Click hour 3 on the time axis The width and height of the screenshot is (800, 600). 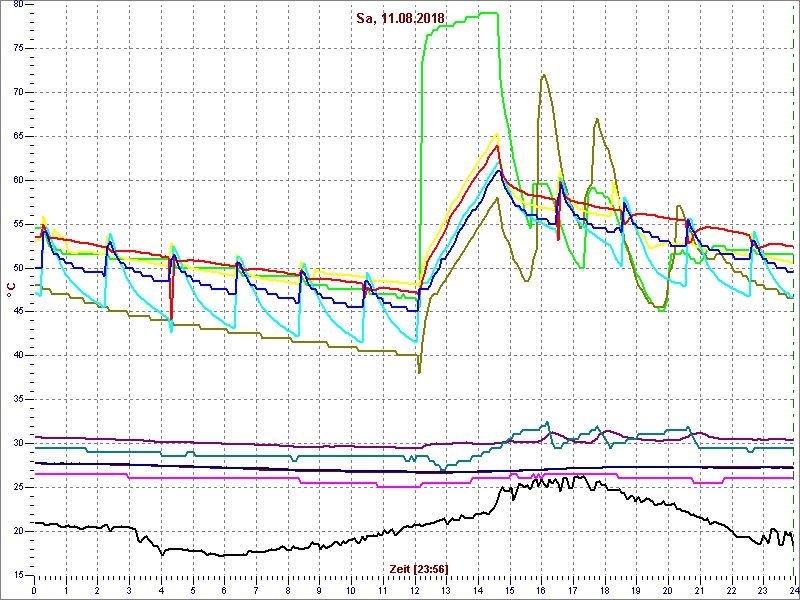[x=129, y=589]
